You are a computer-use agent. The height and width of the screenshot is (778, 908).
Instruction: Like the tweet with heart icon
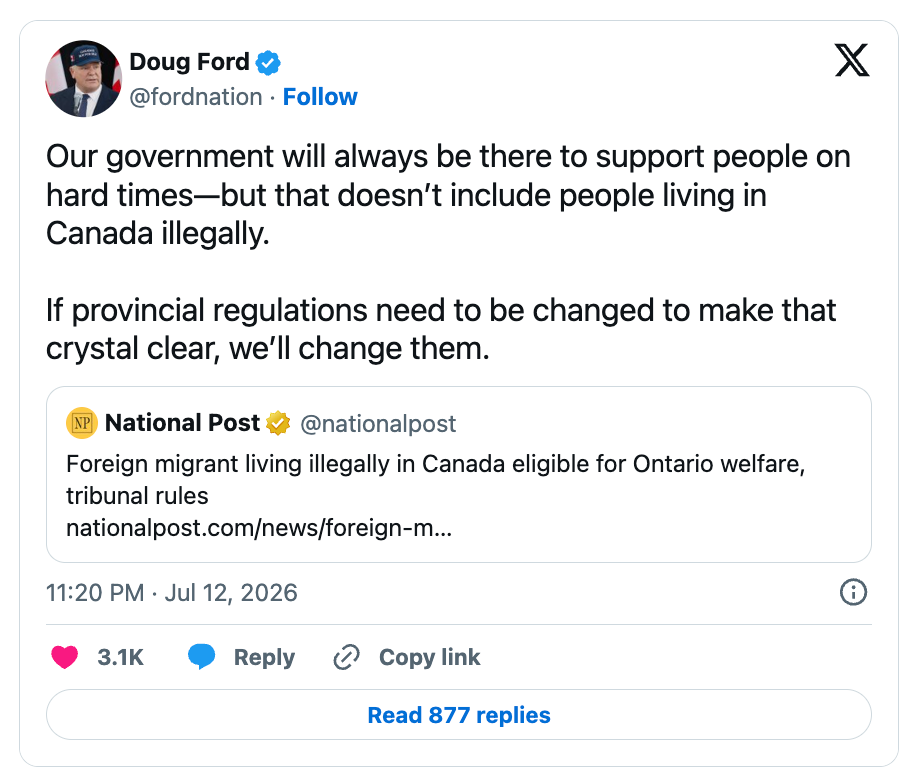point(64,657)
